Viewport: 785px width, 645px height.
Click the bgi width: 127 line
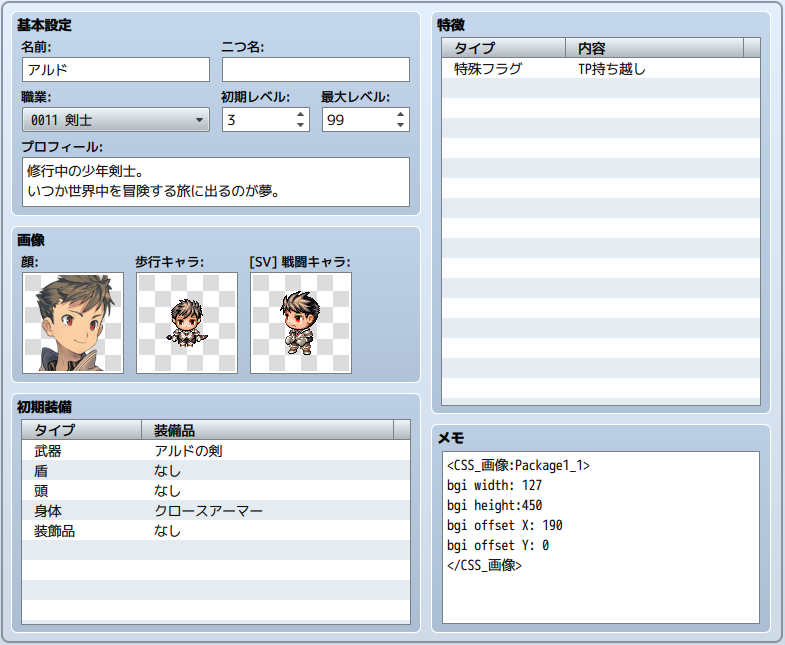[494, 485]
